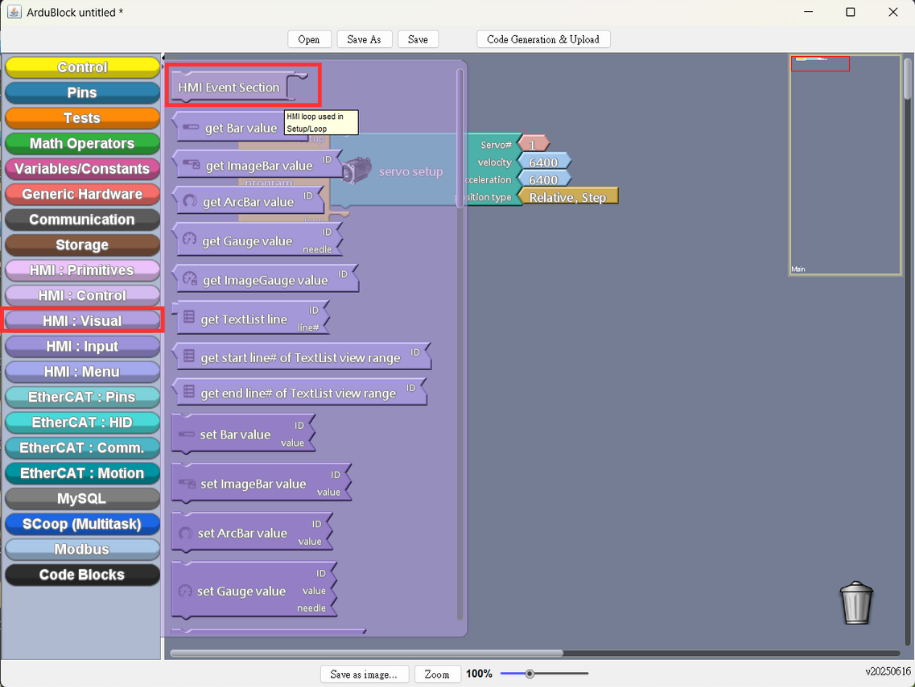
Task: Click the workspace minimap overview
Action: (x=845, y=165)
